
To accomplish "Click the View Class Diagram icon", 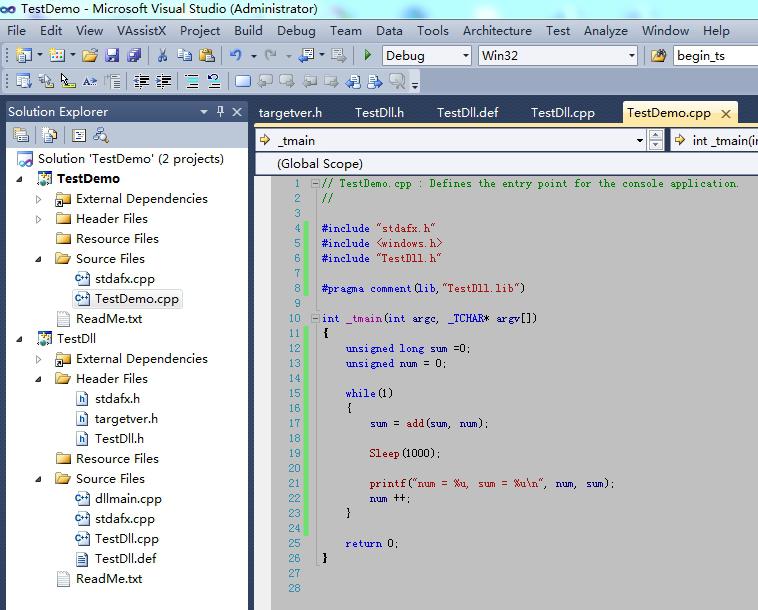I will [101, 135].
